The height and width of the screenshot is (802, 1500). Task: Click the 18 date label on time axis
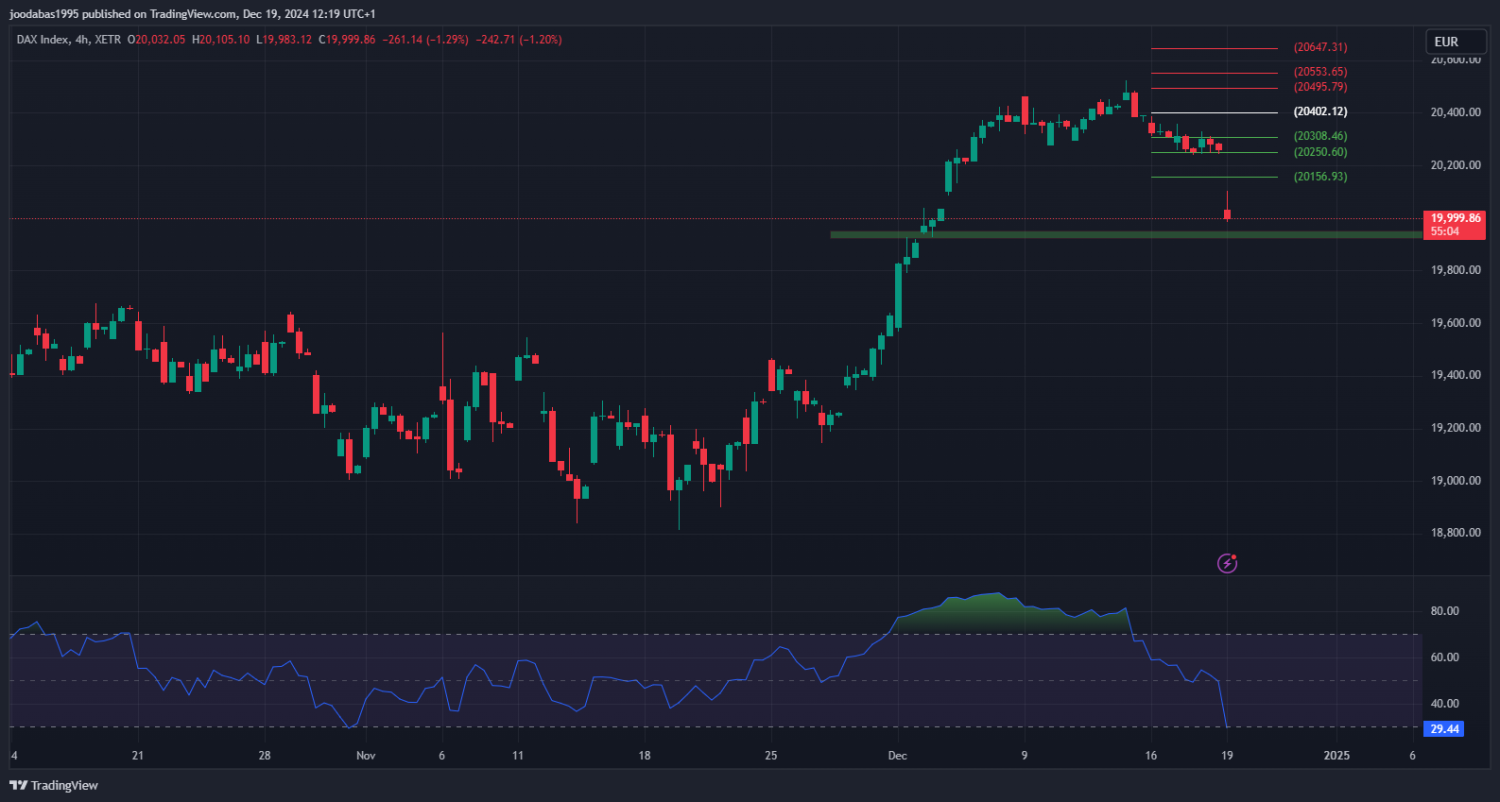(644, 756)
